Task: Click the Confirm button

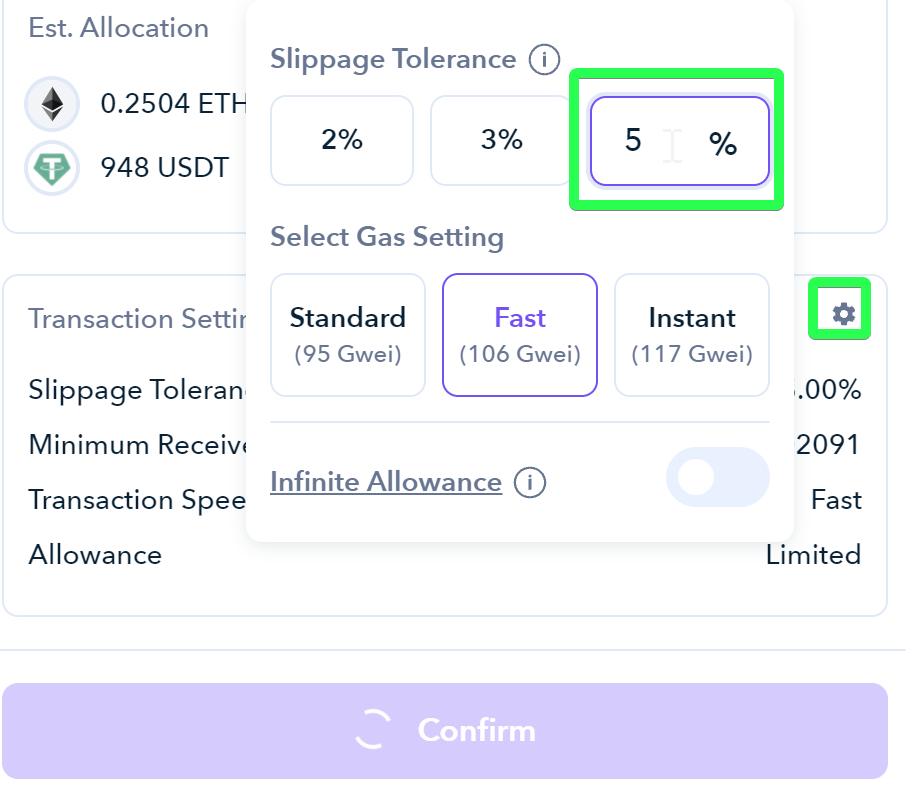Action: (445, 731)
